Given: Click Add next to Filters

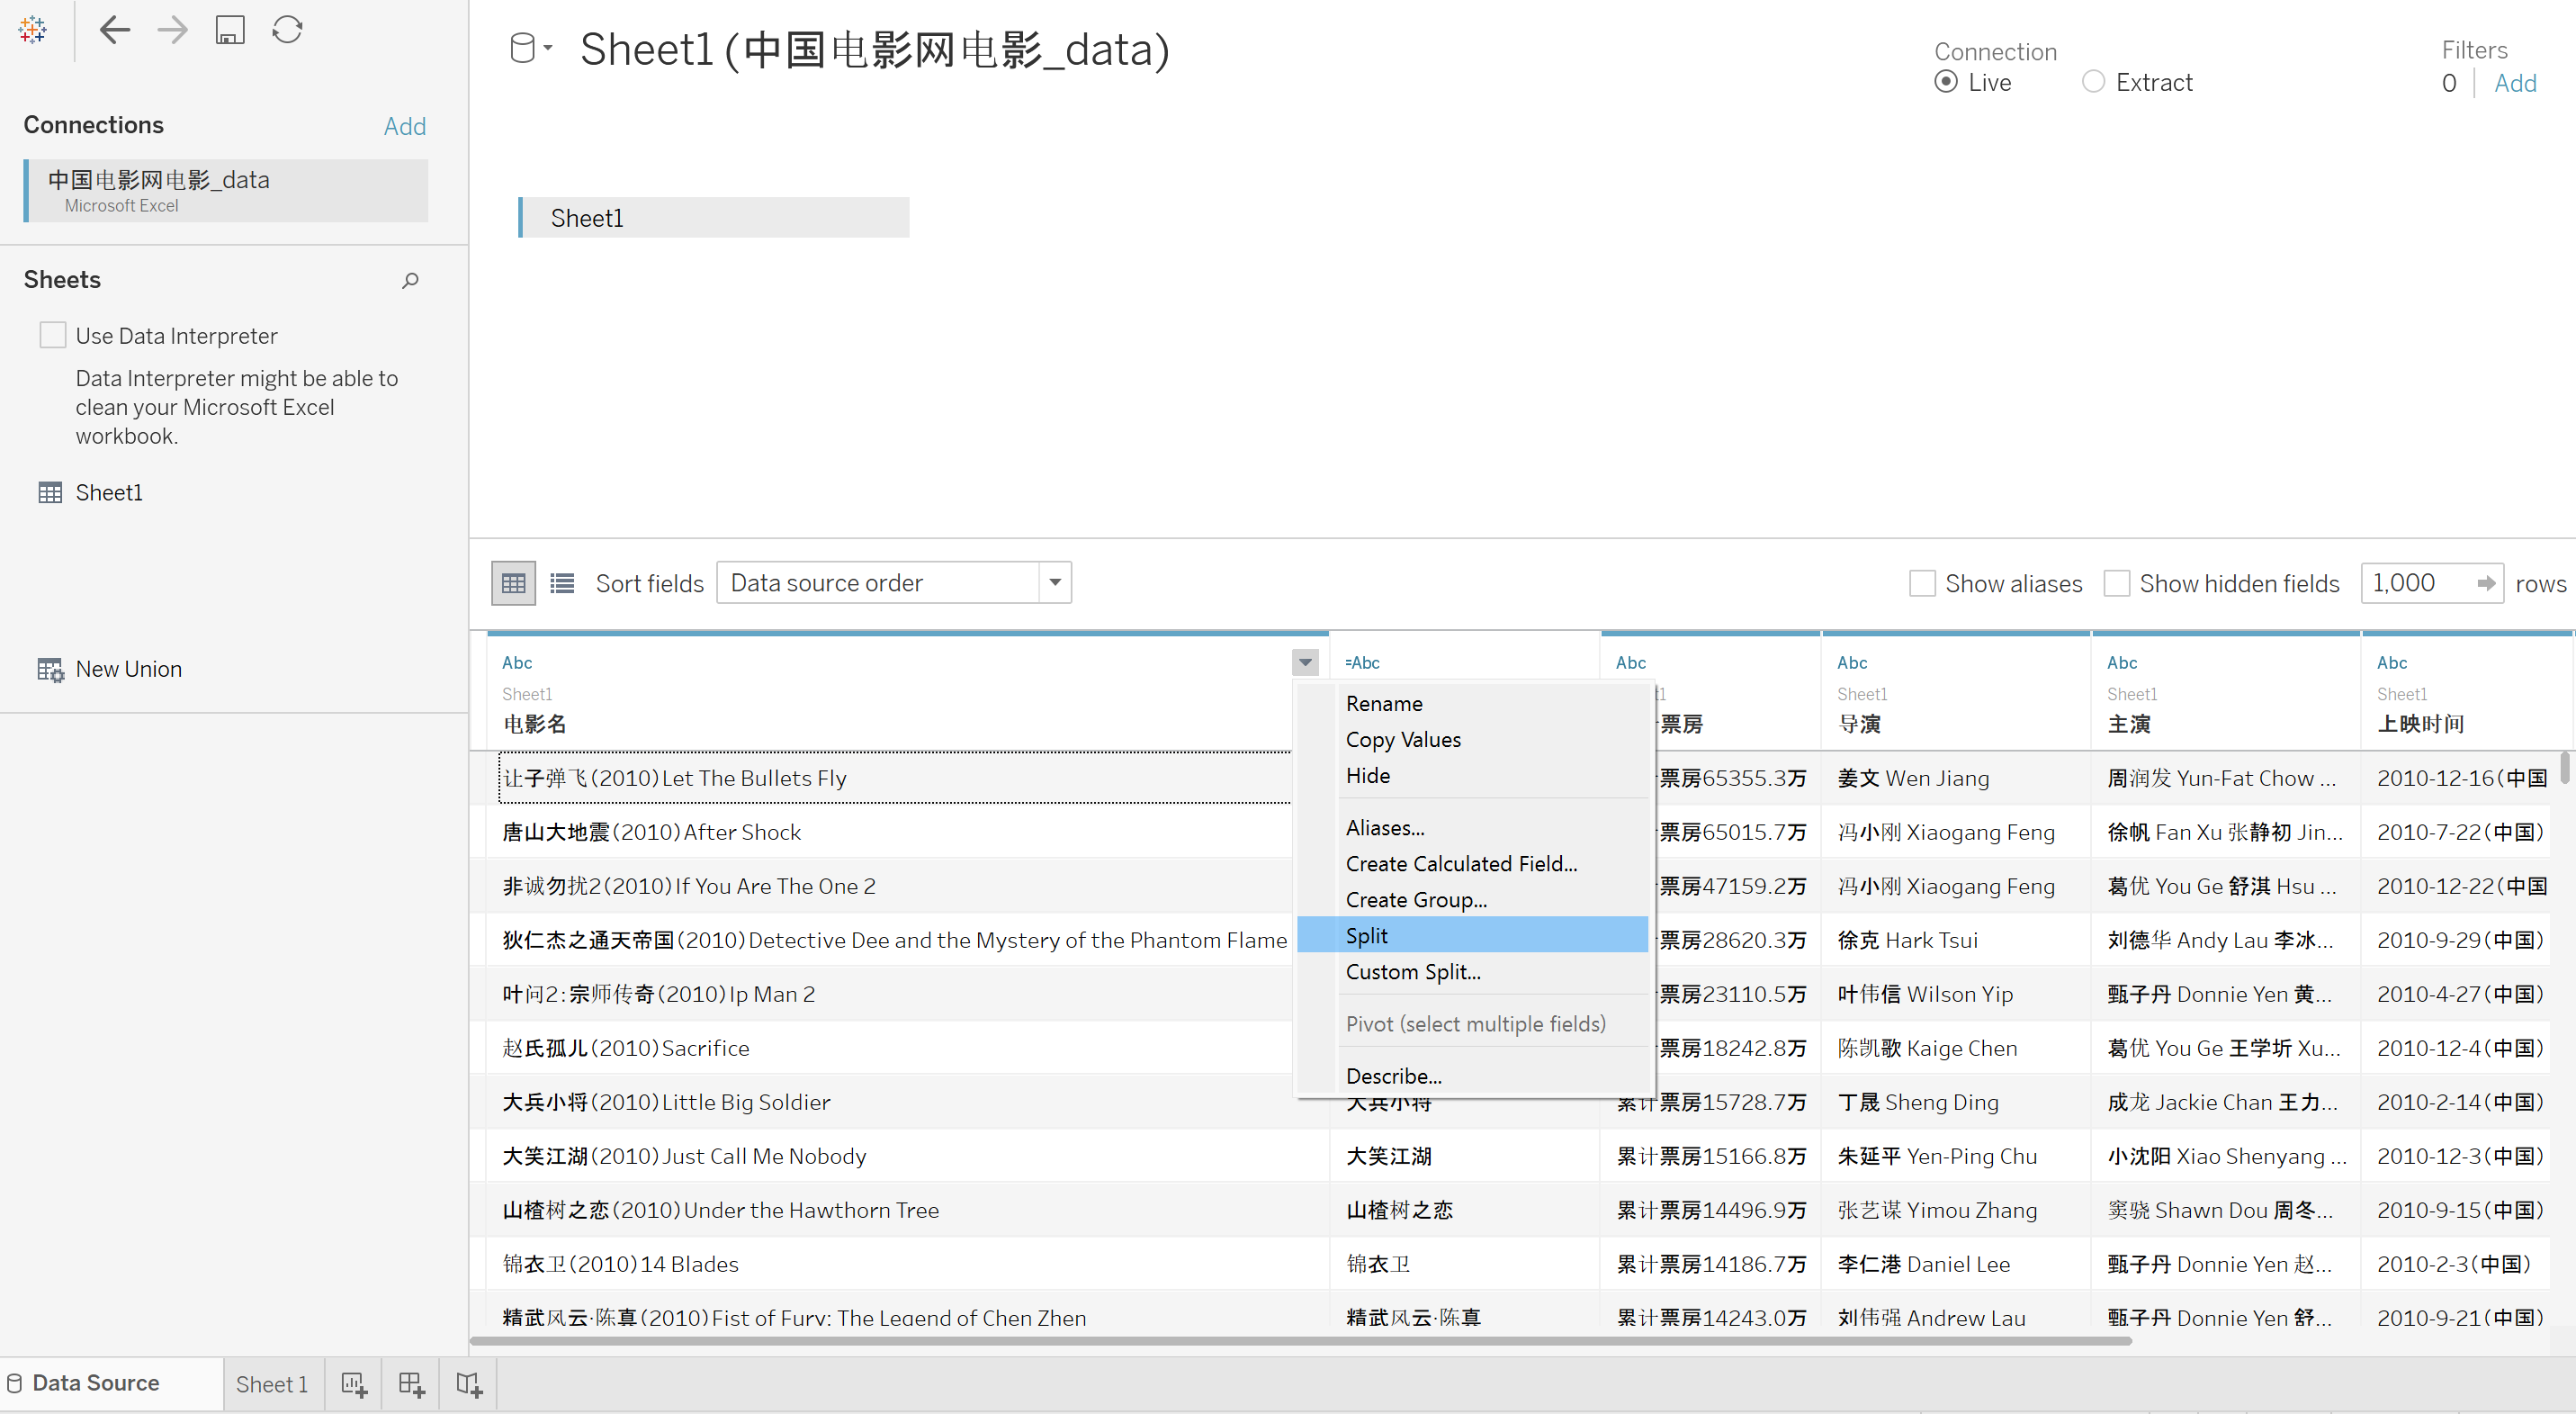Looking at the screenshot, I should coord(2514,83).
